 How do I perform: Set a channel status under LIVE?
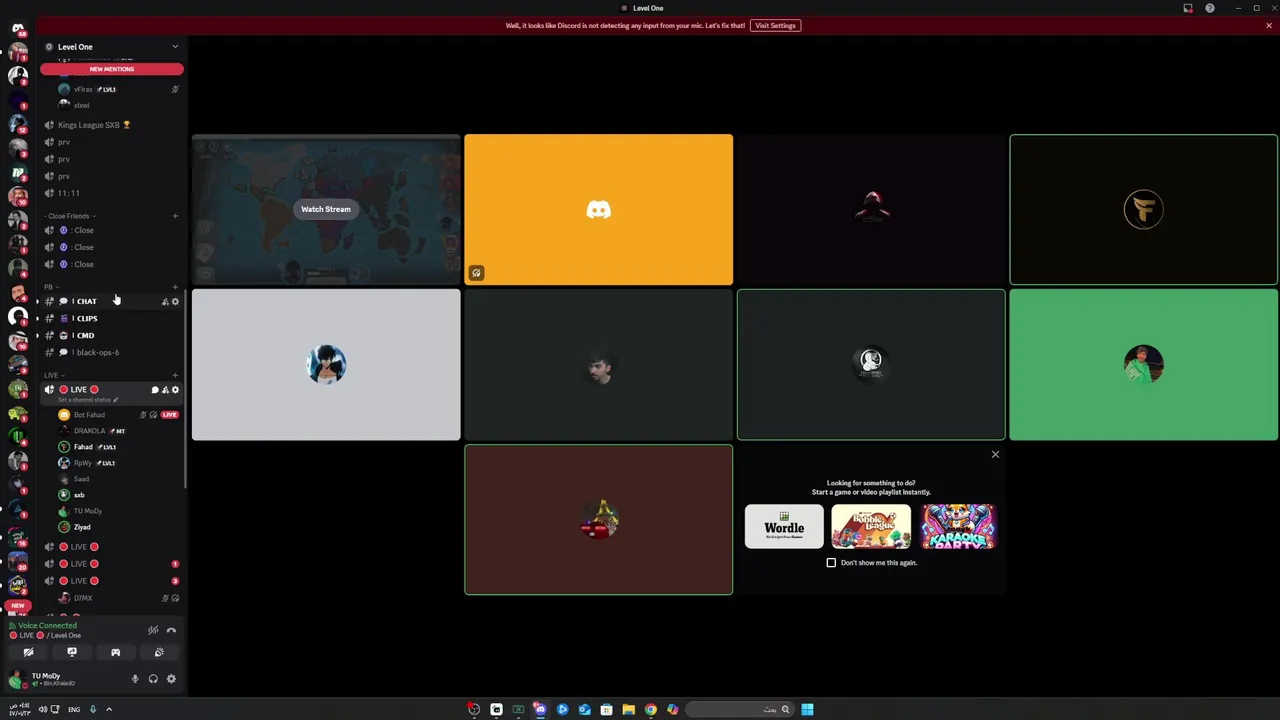88,400
